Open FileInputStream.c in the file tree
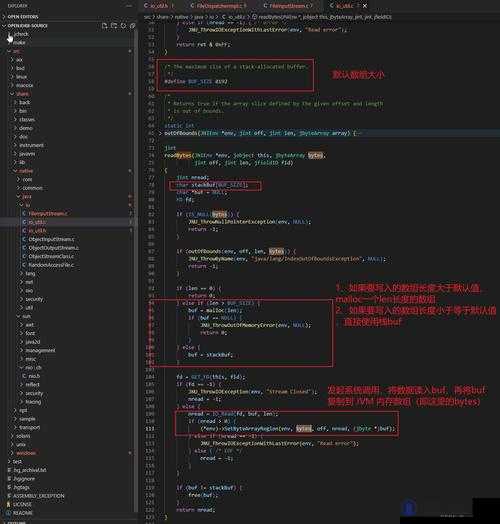The width and height of the screenshot is (500, 524). pyautogui.click(x=45, y=213)
